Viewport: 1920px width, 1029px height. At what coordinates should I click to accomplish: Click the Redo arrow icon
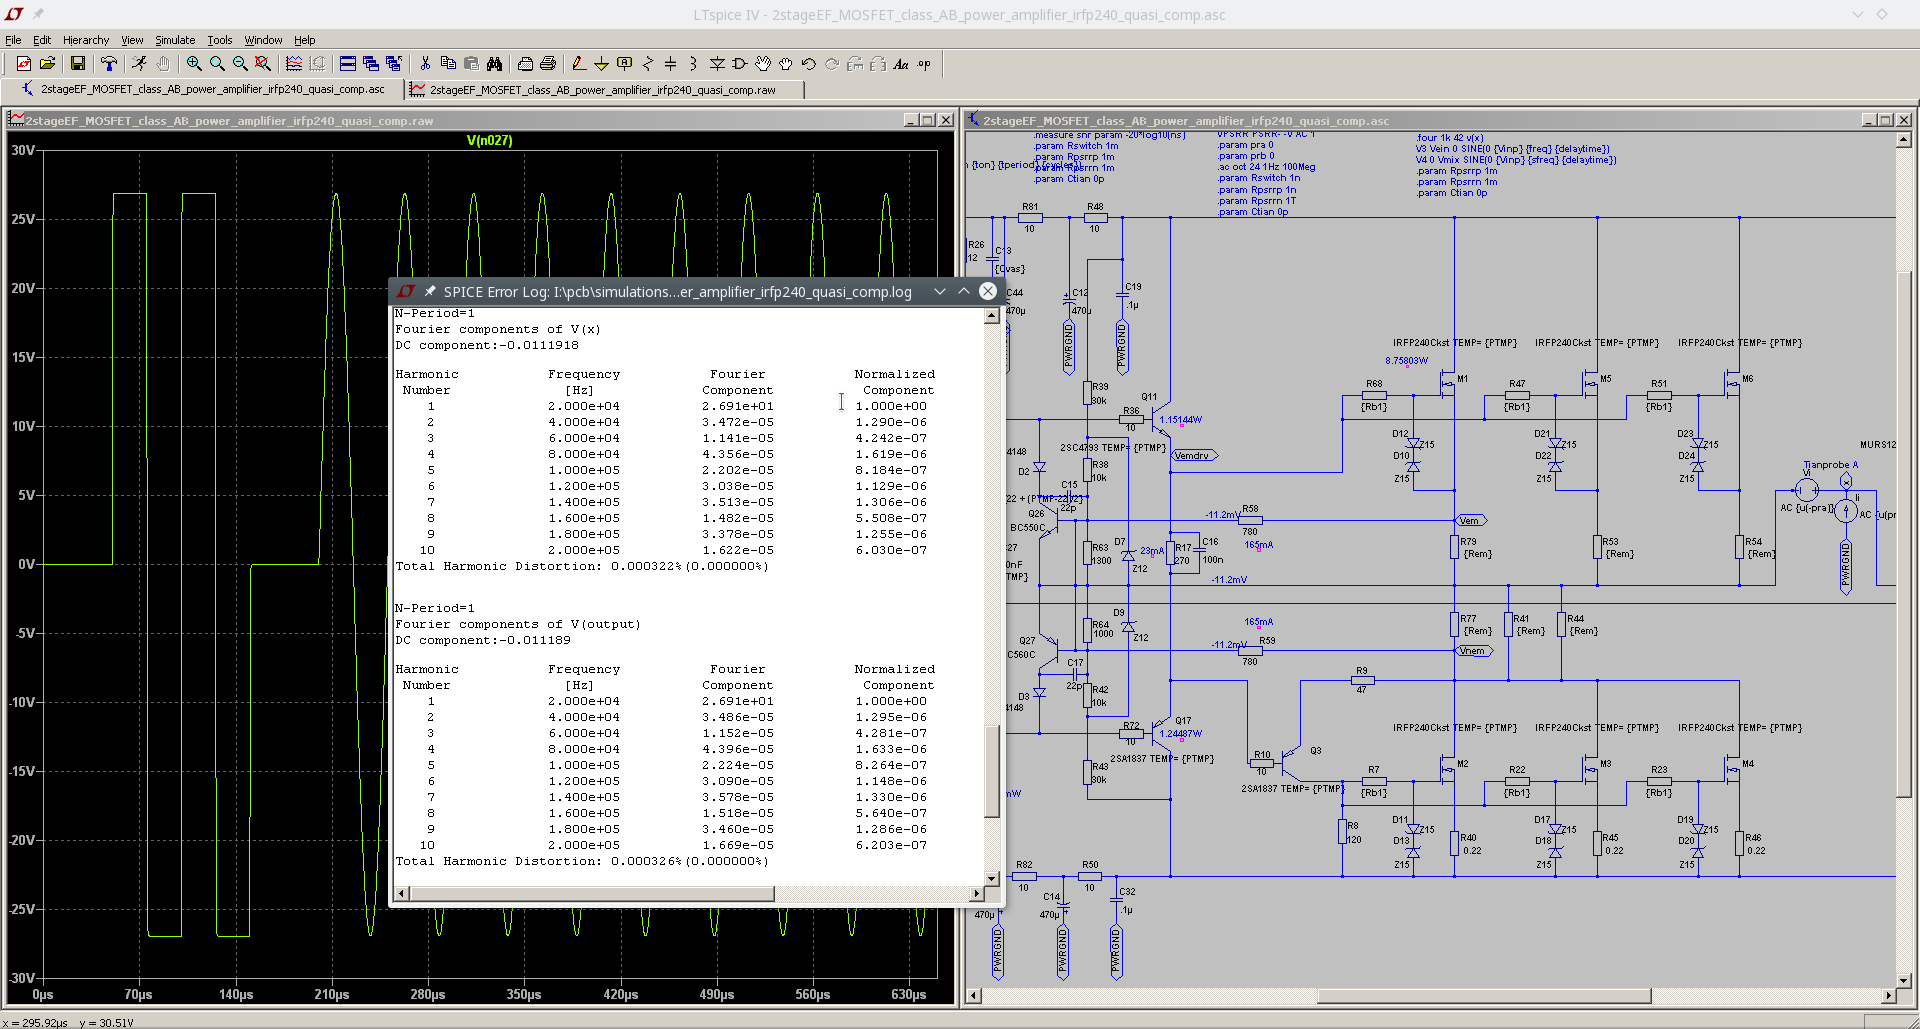click(832, 64)
